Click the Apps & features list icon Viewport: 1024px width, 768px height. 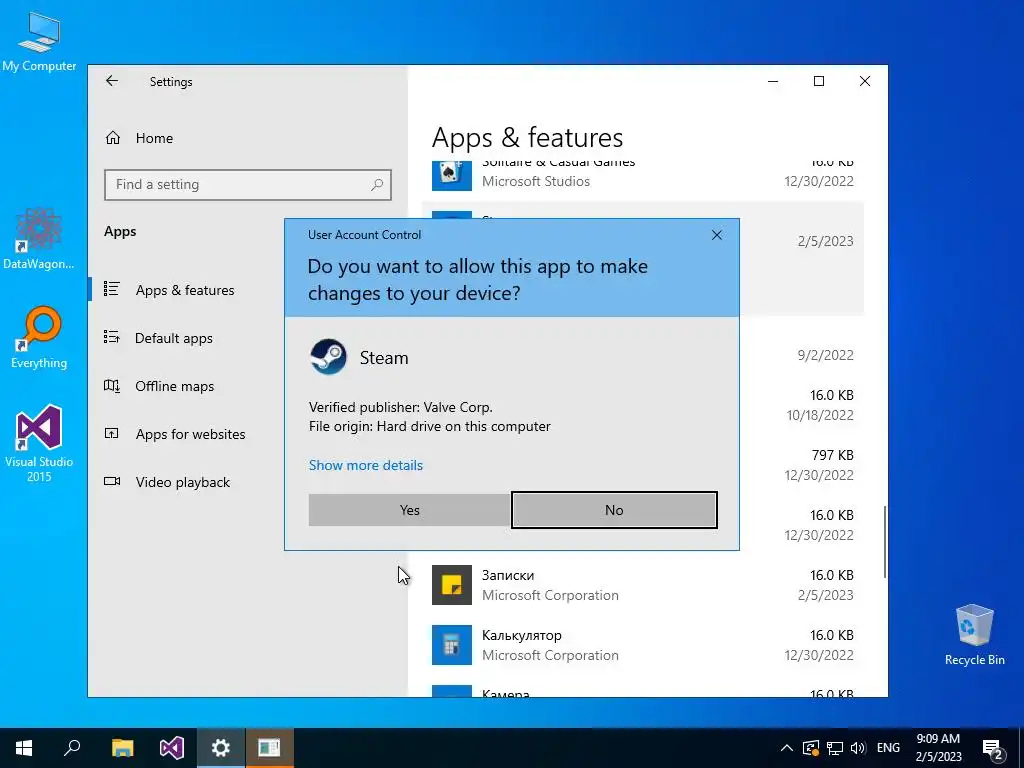[x=112, y=289]
